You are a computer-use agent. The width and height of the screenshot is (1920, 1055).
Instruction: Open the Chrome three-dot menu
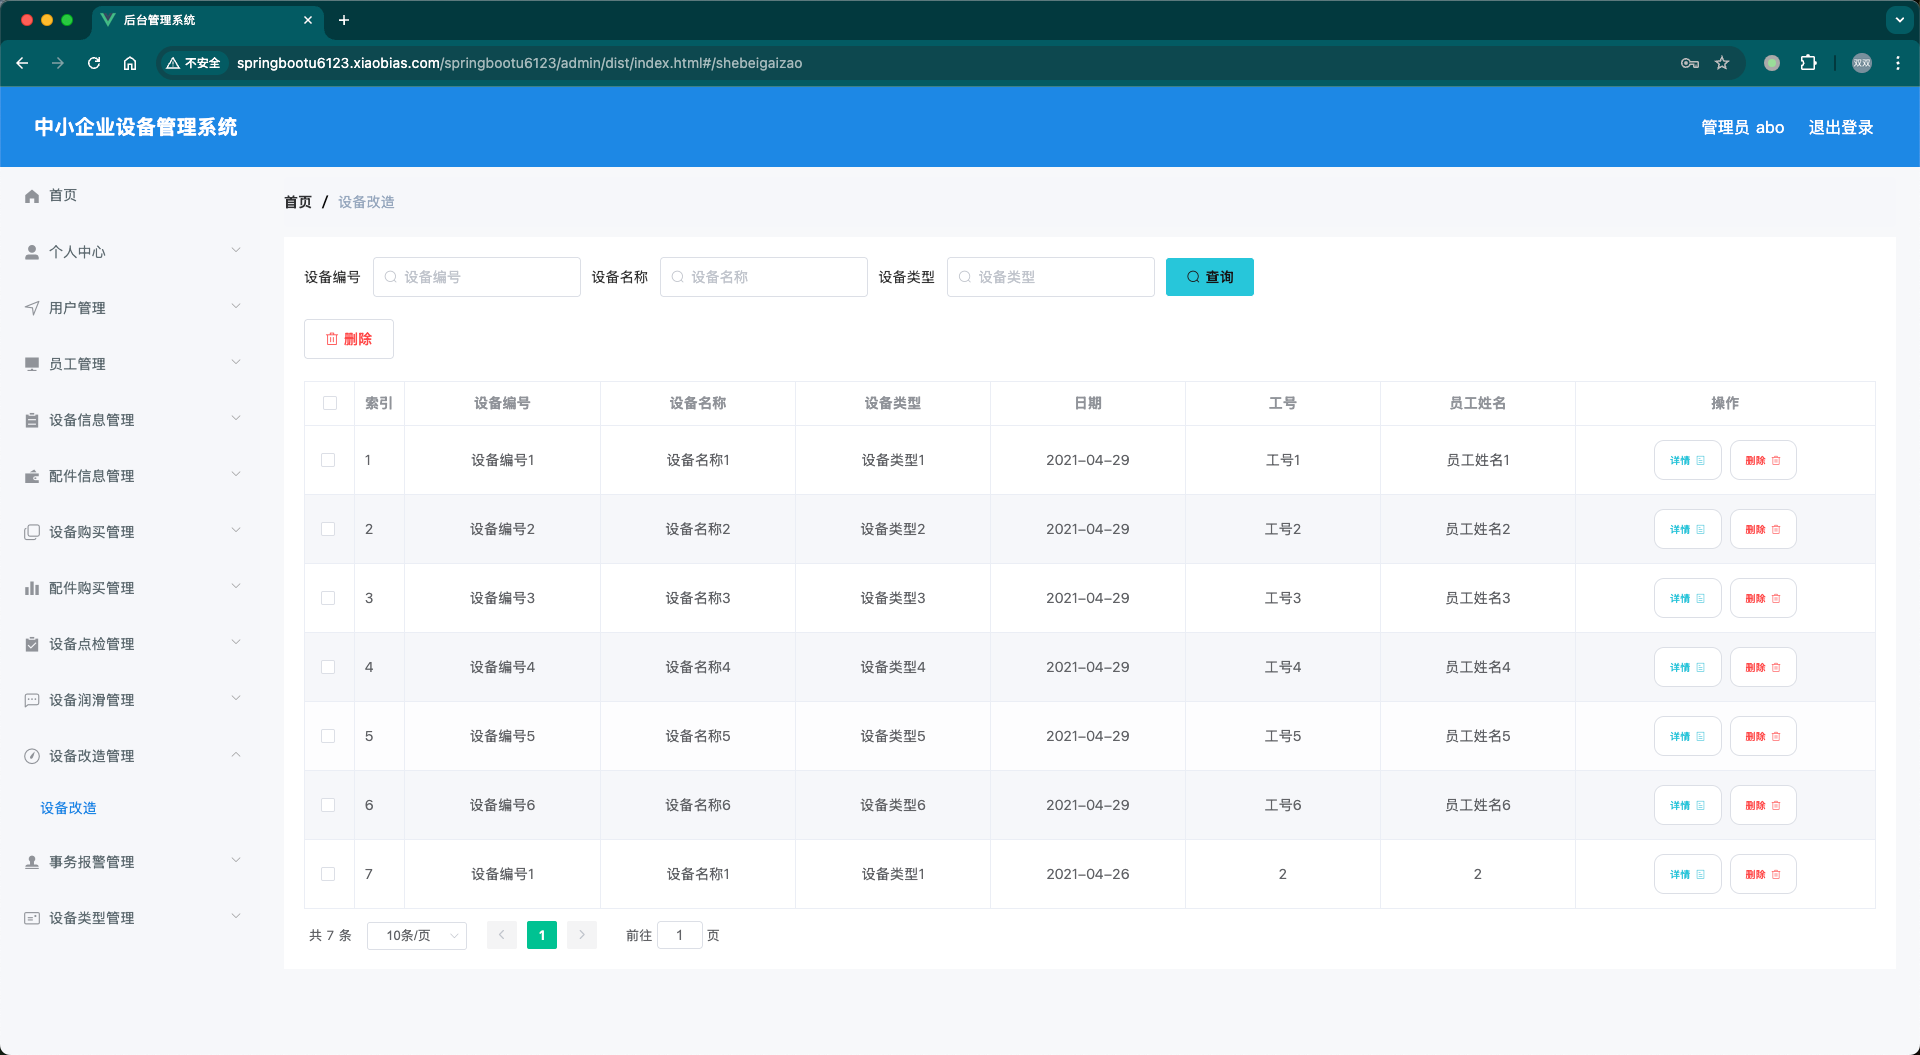pos(1898,63)
